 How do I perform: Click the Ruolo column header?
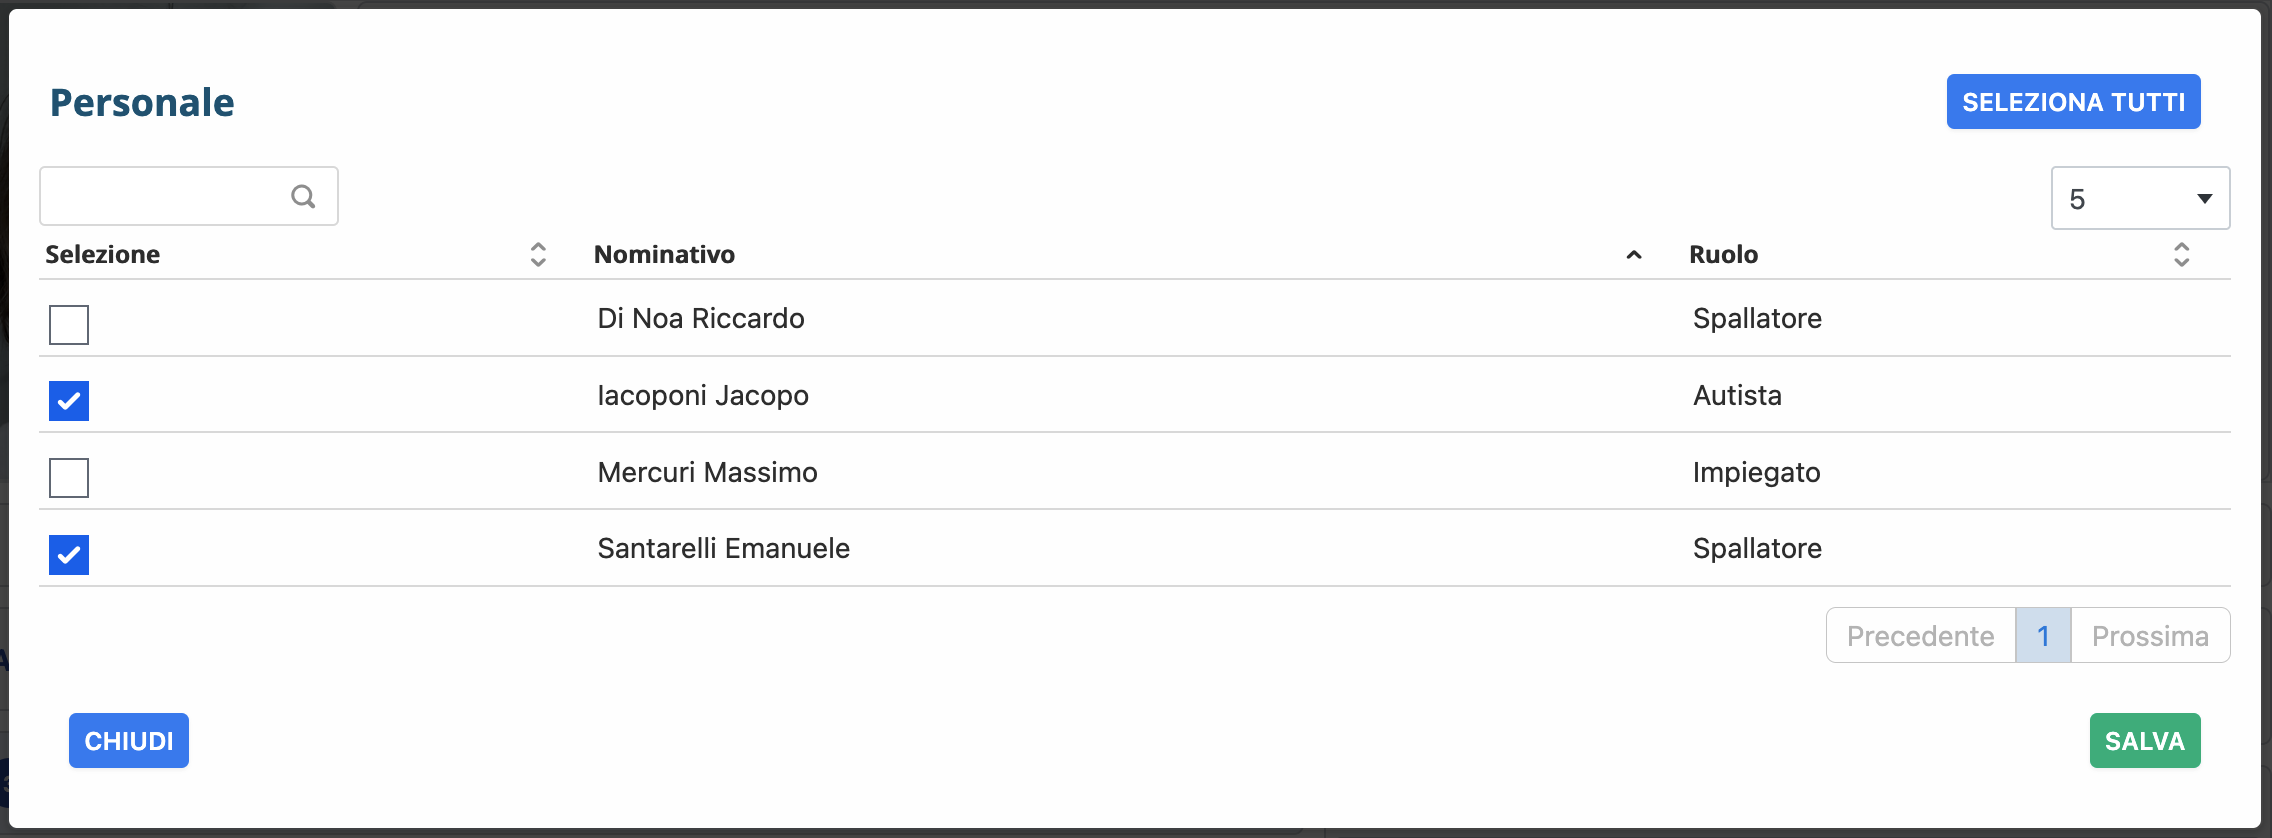pyautogui.click(x=1723, y=254)
